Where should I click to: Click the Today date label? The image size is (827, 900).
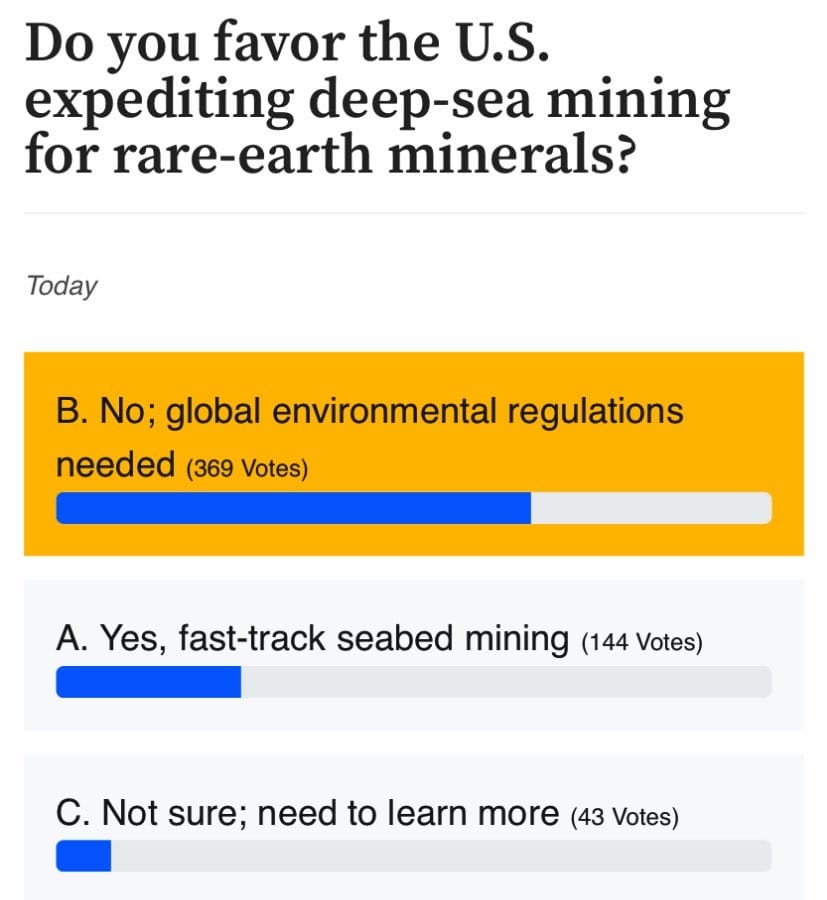tap(62, 286)
